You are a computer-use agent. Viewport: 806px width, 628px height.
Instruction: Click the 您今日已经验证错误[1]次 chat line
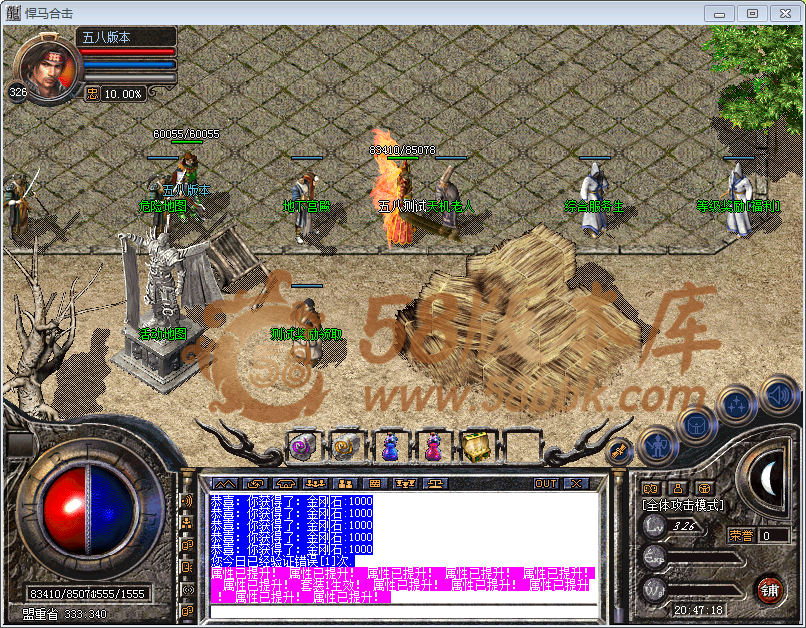280,561
